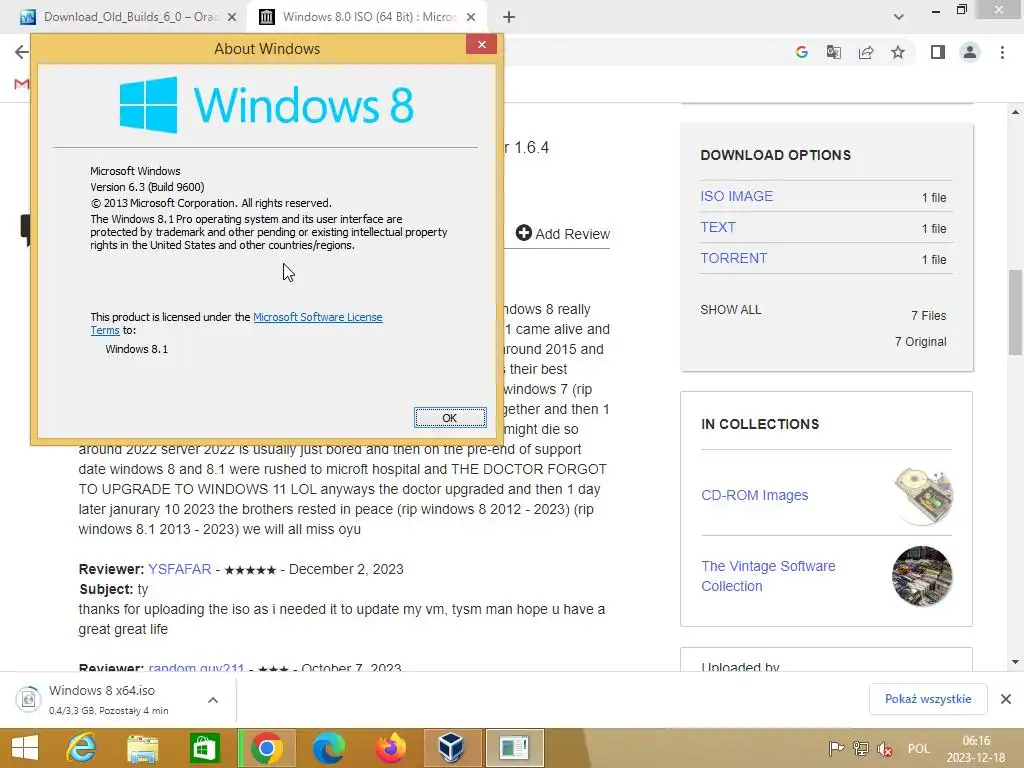Click the network tray icon
Viewport: 1024px width, 768px height.
(861, 749)
